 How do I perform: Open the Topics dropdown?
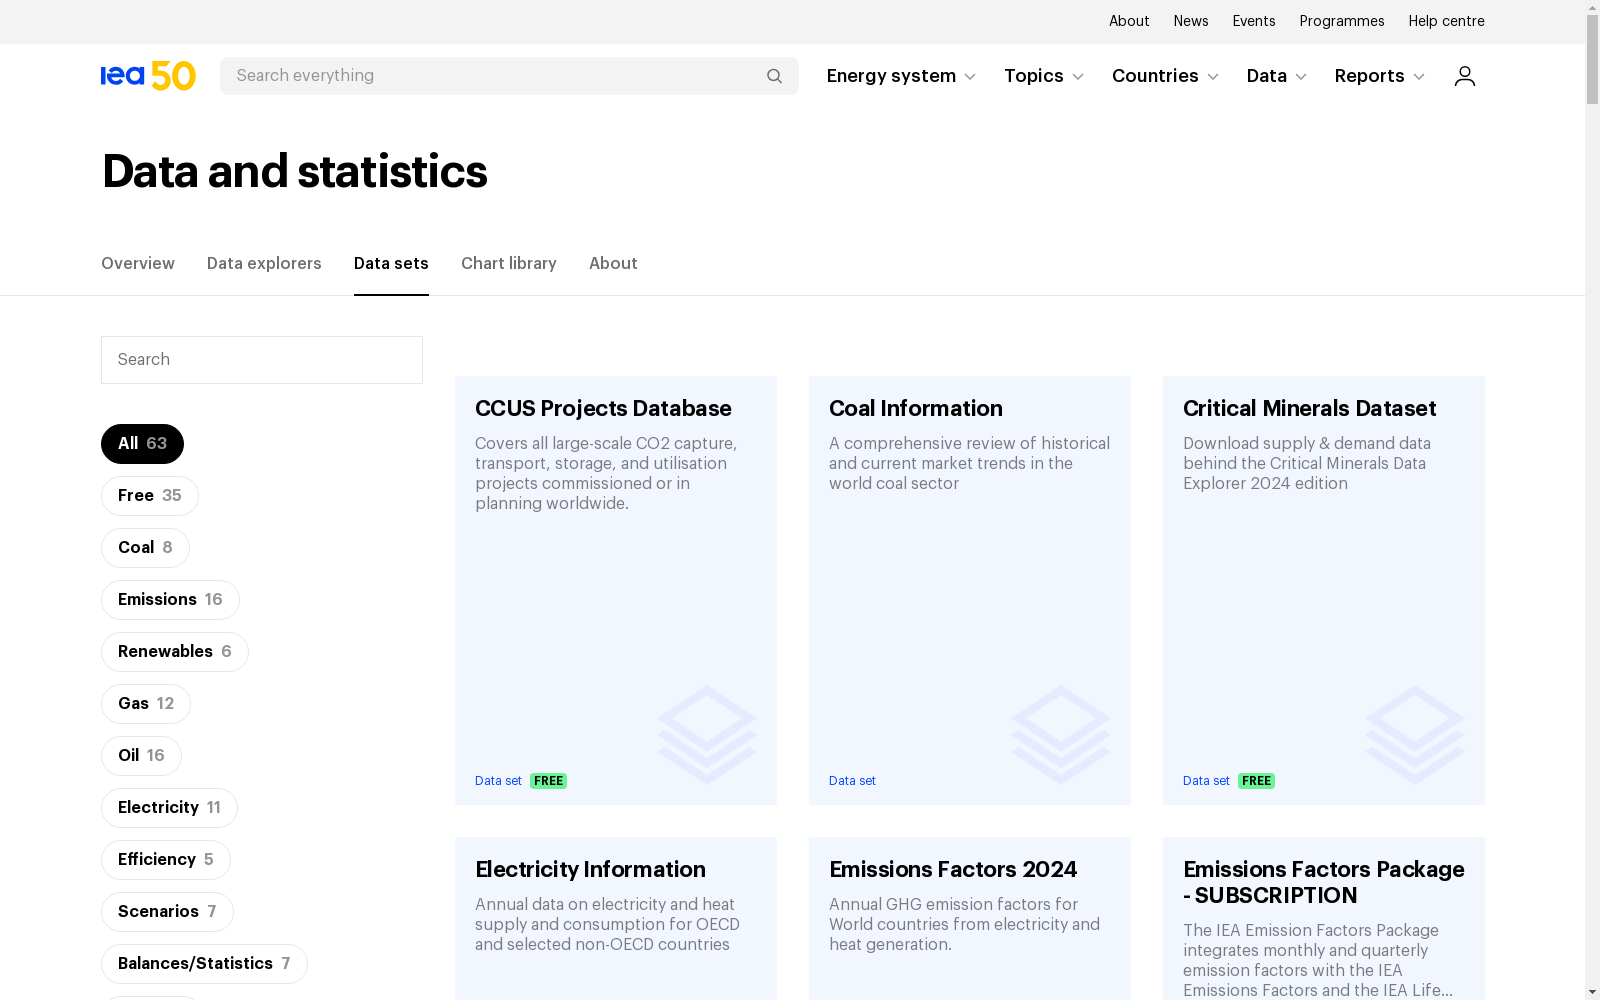(1043, 76)
